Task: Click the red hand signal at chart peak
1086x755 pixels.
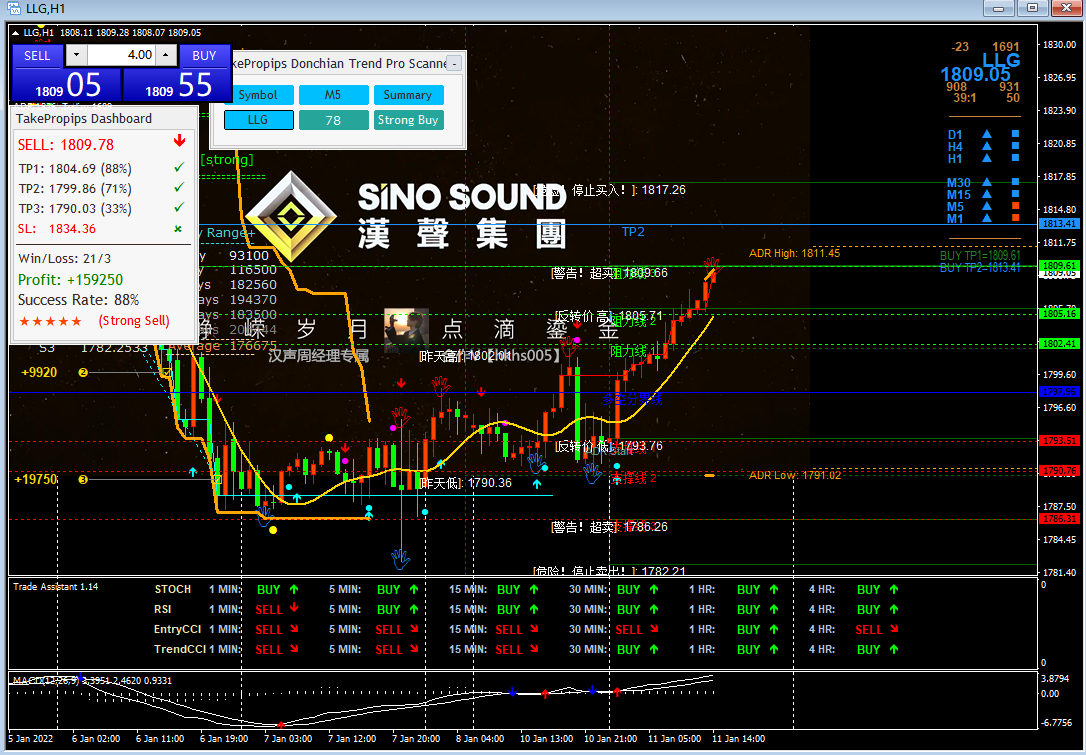Action: click(x=712, y=265)
